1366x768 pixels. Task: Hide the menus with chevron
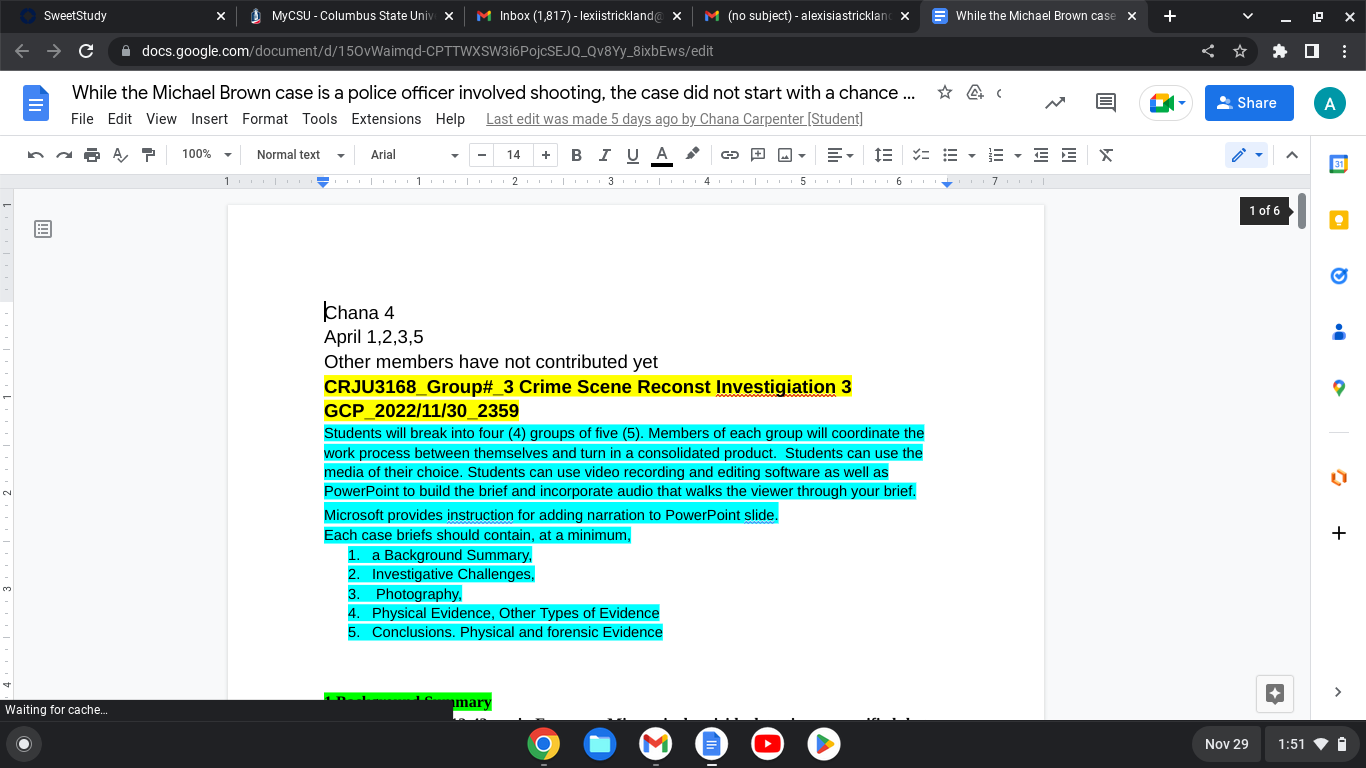(1291, 155)
